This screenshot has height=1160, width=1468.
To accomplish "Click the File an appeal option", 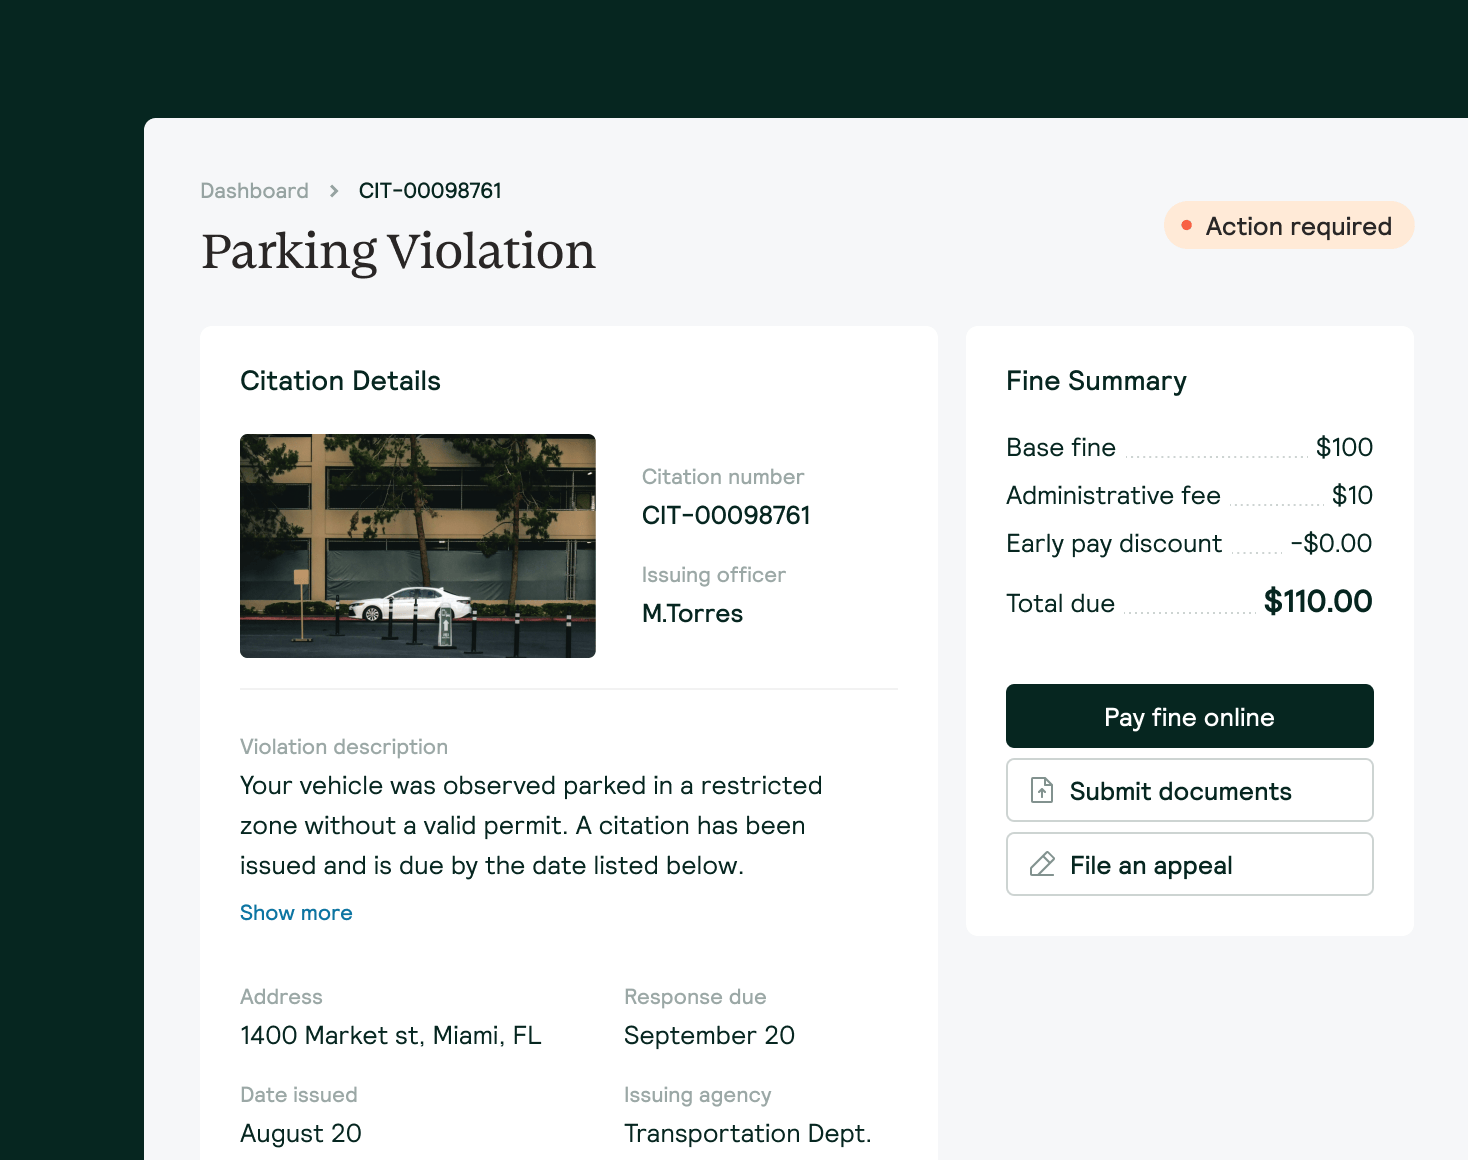I will 1189,864.
